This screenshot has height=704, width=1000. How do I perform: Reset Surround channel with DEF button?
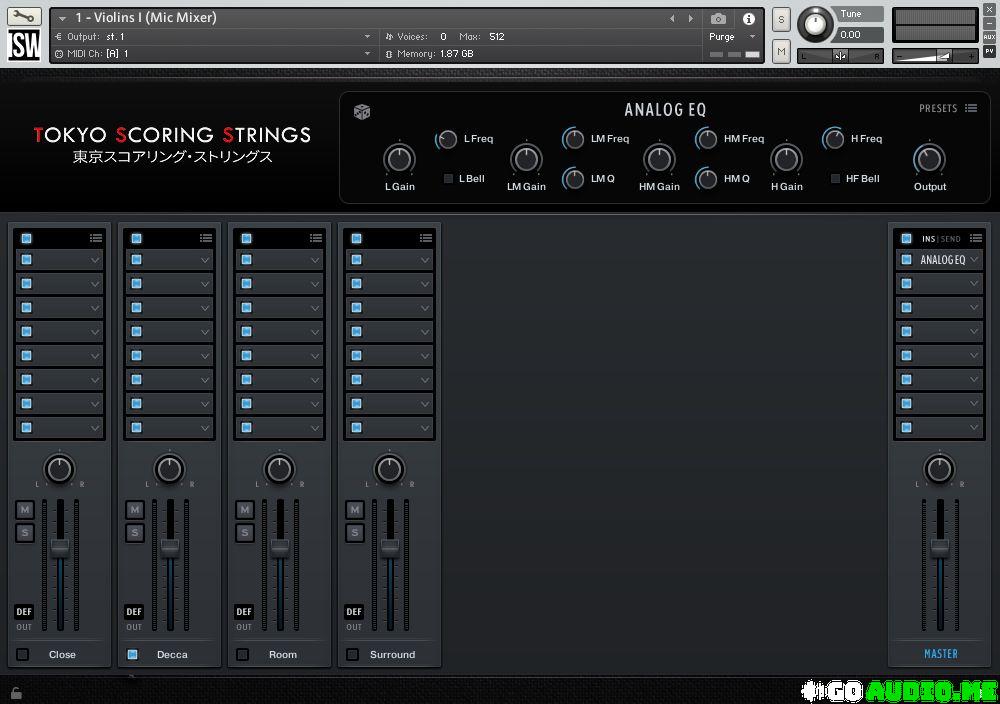click(x=354, y=612)
